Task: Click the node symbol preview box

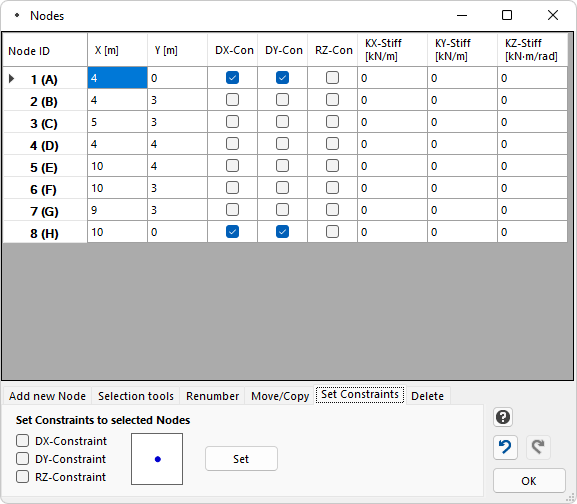Action: click(157, 459)
